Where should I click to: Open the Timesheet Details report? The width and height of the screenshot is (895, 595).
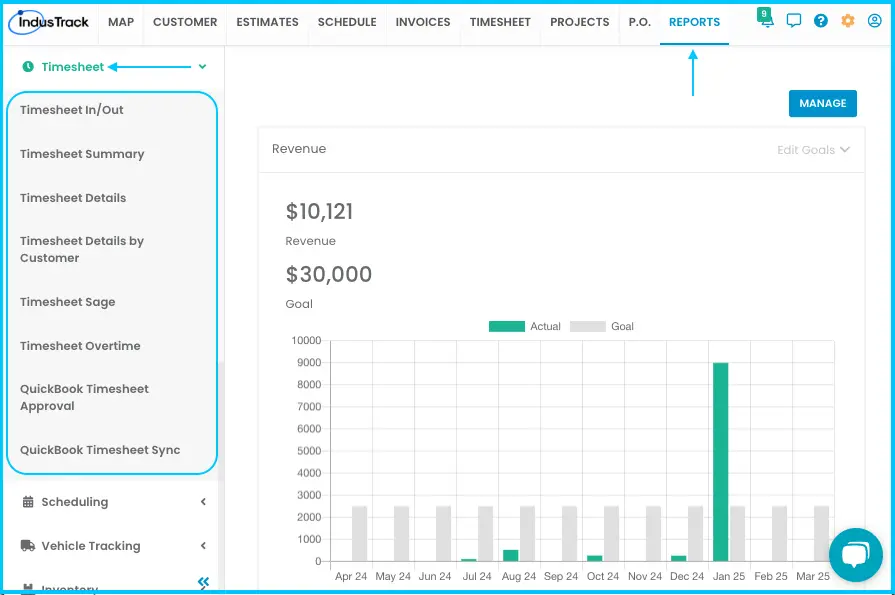coord(73,198)
